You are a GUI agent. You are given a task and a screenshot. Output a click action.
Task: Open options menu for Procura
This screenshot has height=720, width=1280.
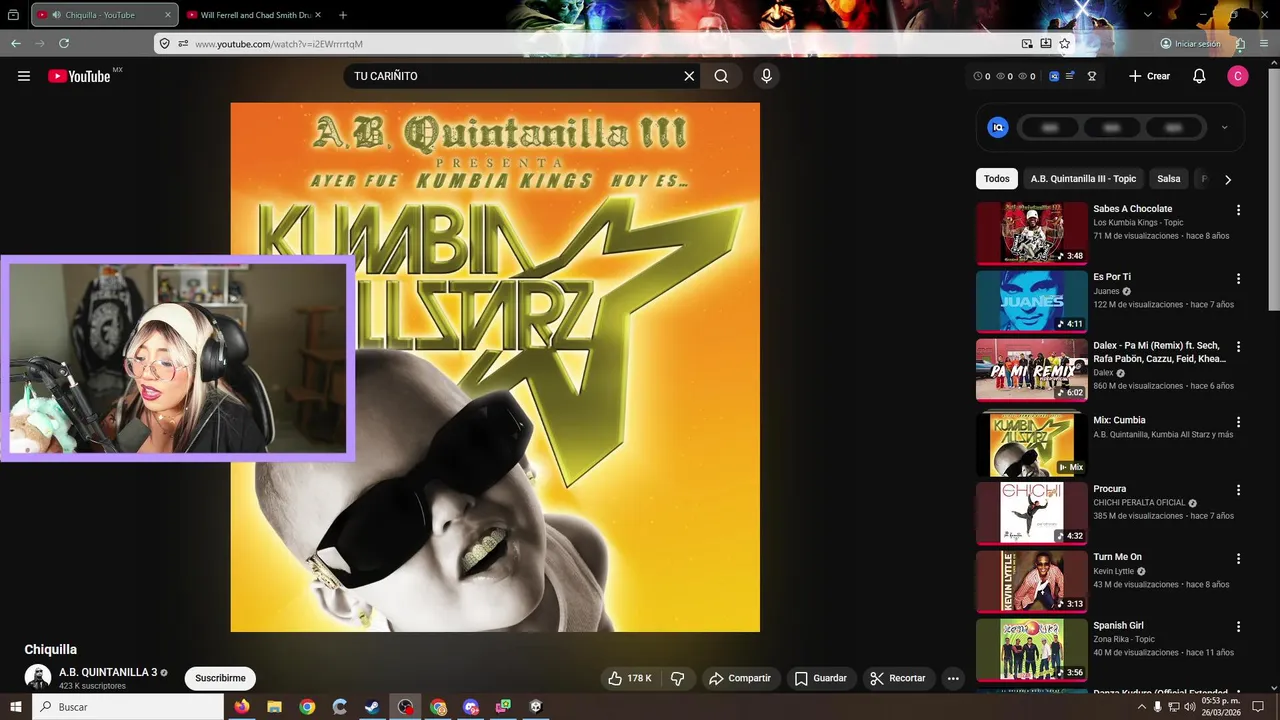[x=1238, y=490]
